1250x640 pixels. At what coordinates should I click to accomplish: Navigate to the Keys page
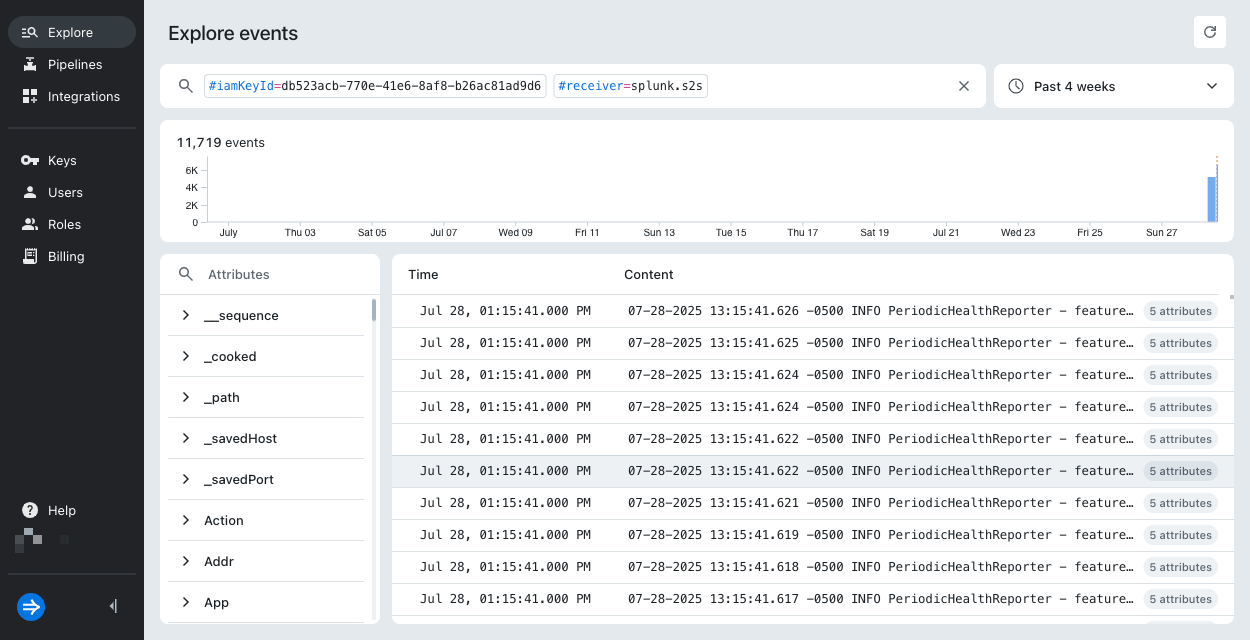72,160
